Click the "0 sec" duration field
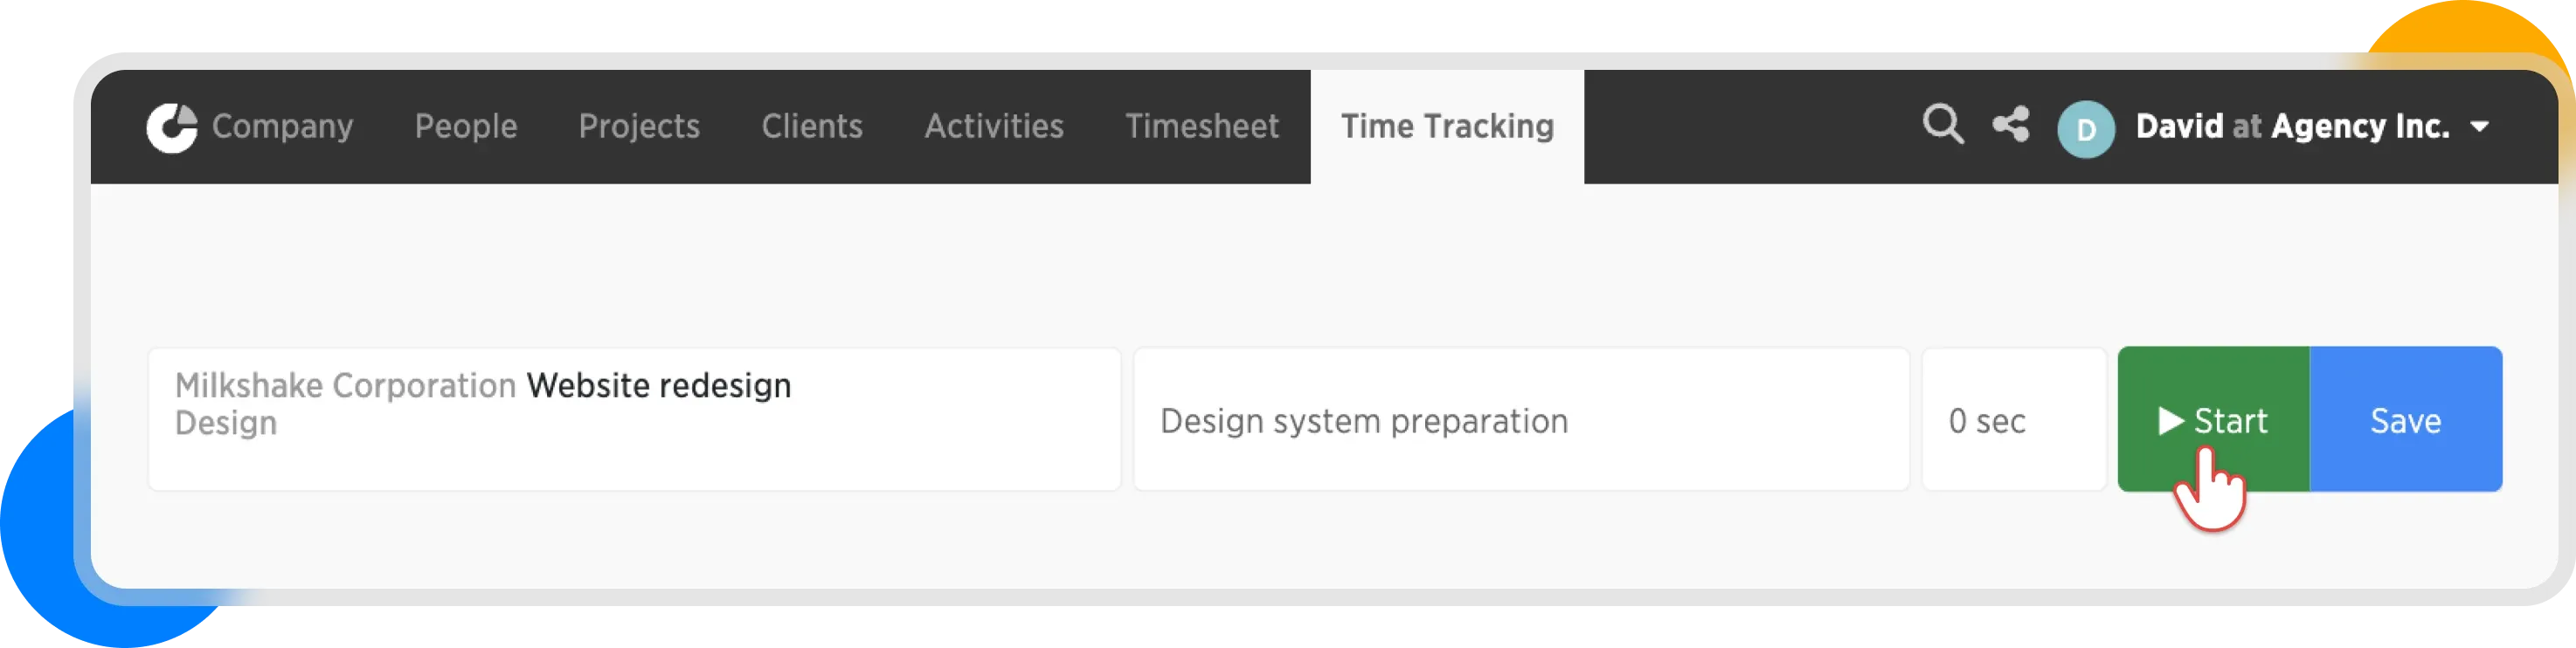 click(2012, 421)
